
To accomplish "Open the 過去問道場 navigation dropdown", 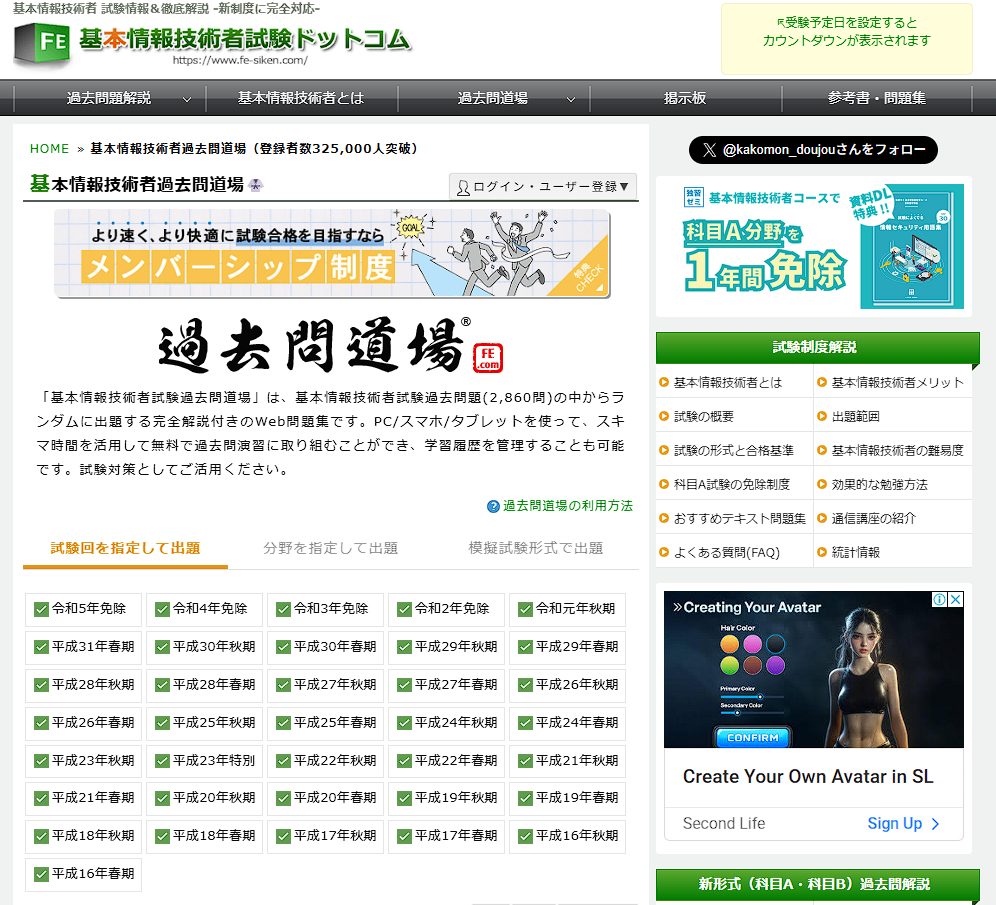I will (x=571, y=99).
